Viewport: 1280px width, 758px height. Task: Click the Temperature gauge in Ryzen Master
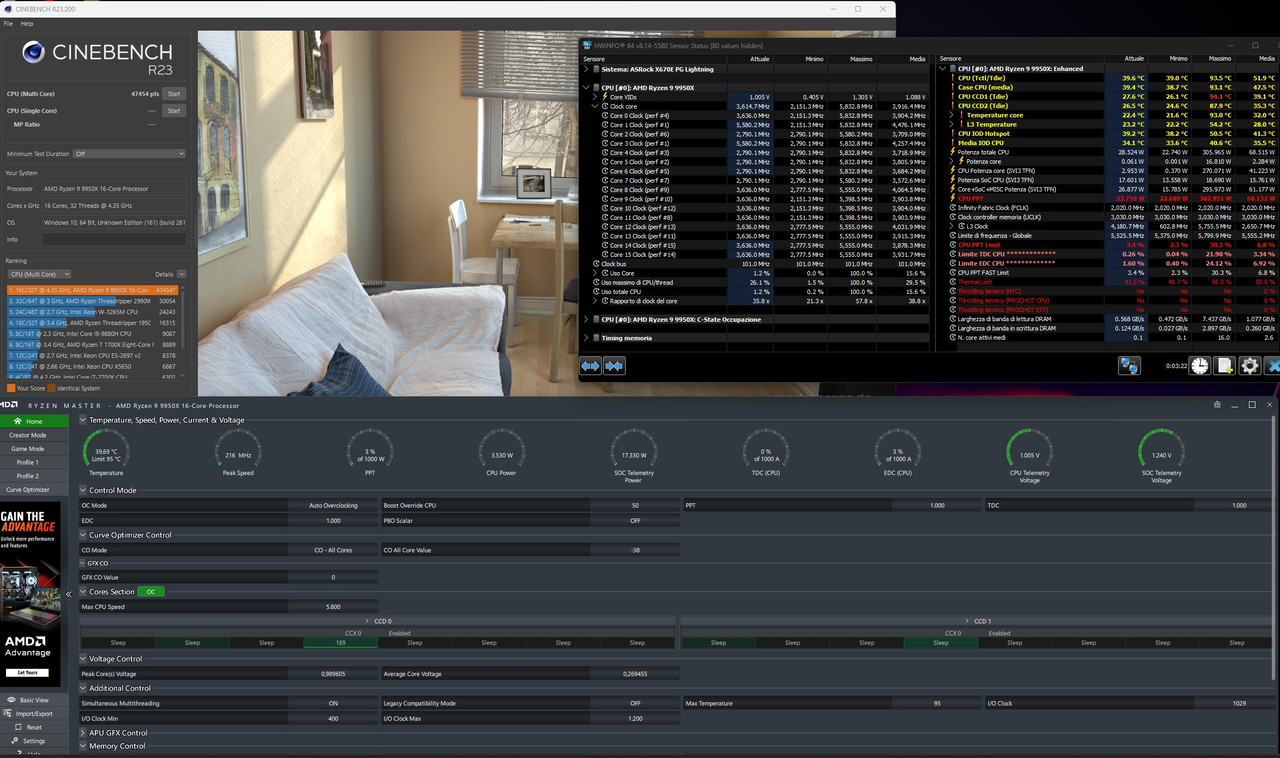[x=106, y=452]
